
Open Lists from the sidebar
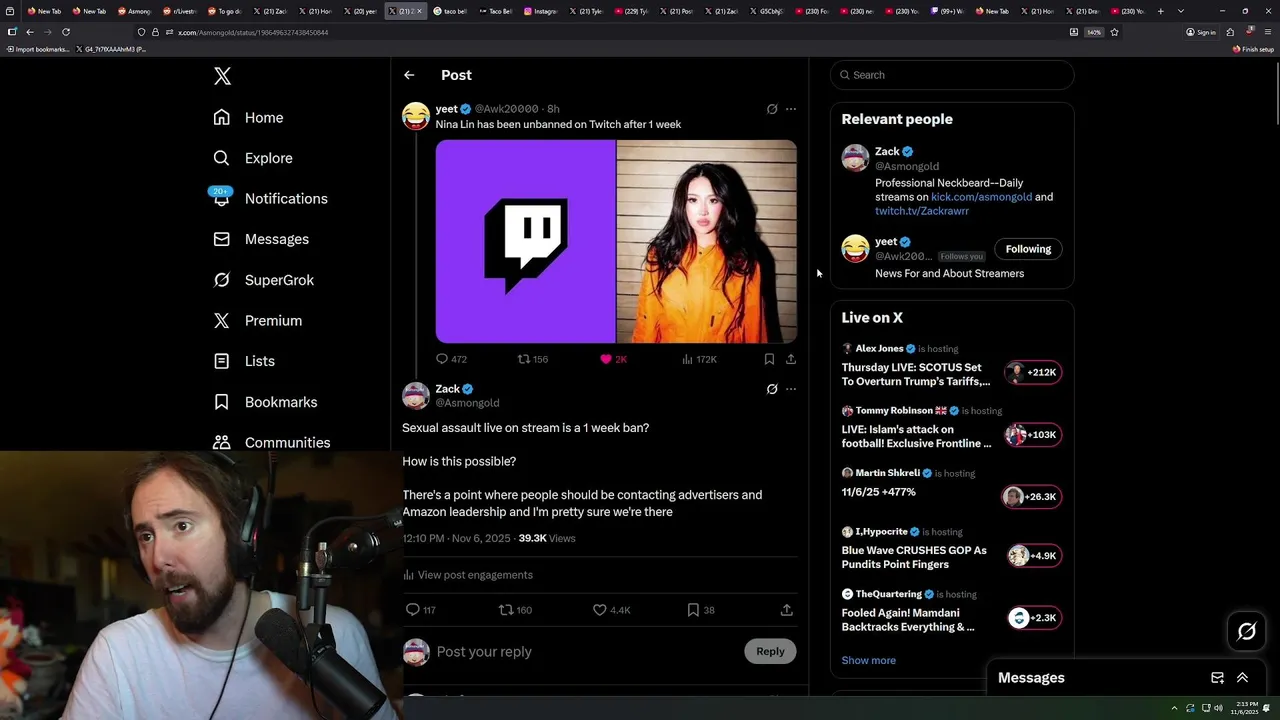point(244,361)
